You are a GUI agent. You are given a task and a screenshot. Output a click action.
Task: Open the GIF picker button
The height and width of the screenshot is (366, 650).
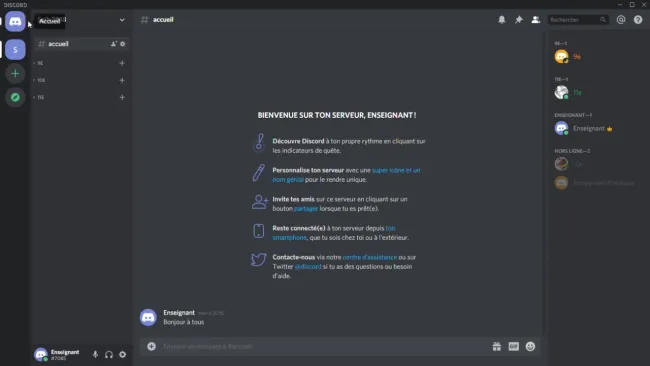coord(514,346)
